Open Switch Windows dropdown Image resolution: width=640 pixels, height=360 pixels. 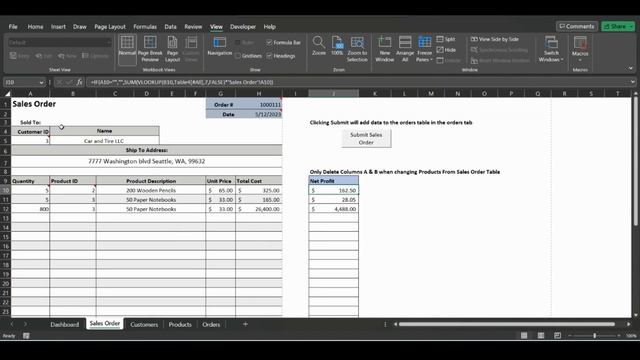click(551, 49)
